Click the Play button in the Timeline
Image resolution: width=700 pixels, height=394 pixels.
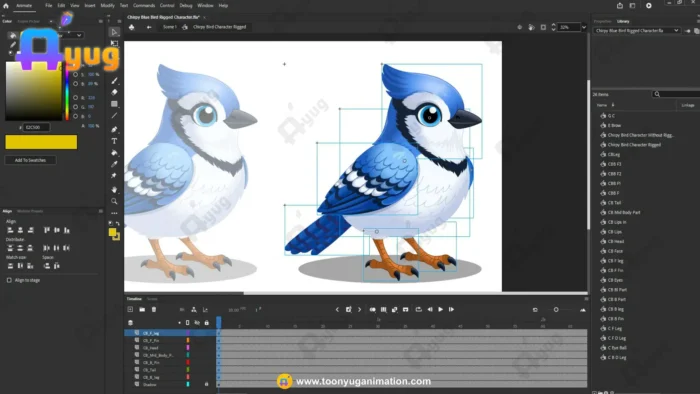441,309
